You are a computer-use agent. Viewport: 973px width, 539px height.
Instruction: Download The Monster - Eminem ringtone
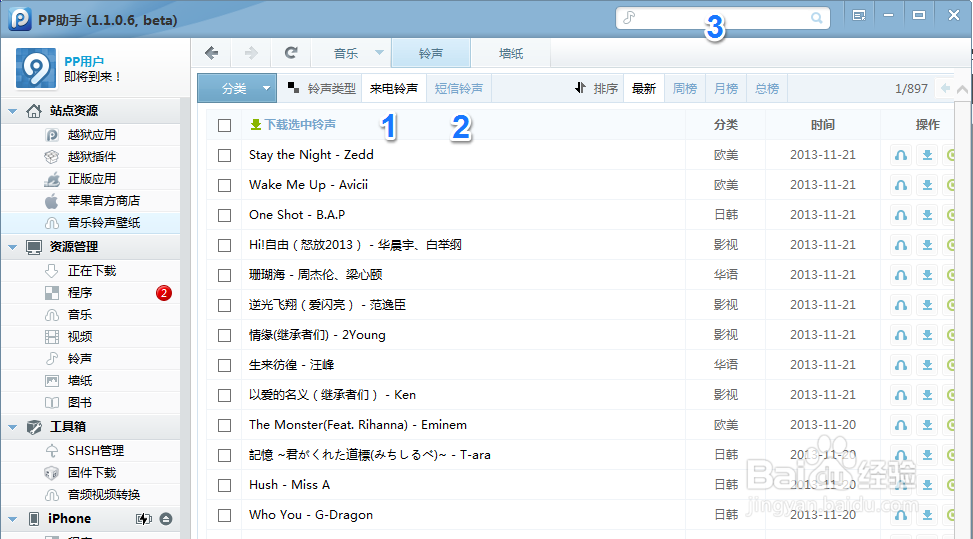[927, 425]
